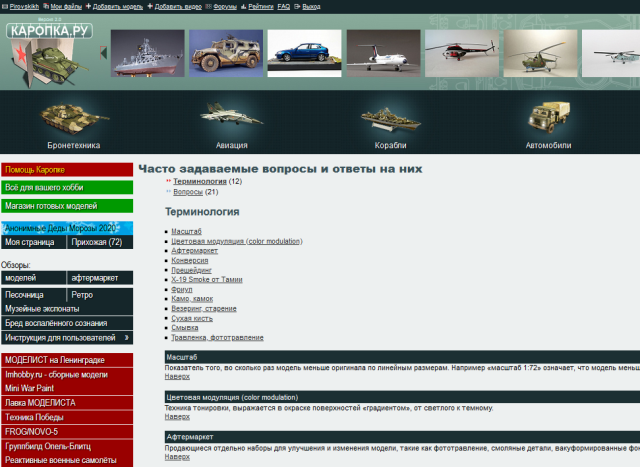This screenshot has height=467, width=640.
Task: Open the Прешейдинг term link
Action: coord(191,270)
